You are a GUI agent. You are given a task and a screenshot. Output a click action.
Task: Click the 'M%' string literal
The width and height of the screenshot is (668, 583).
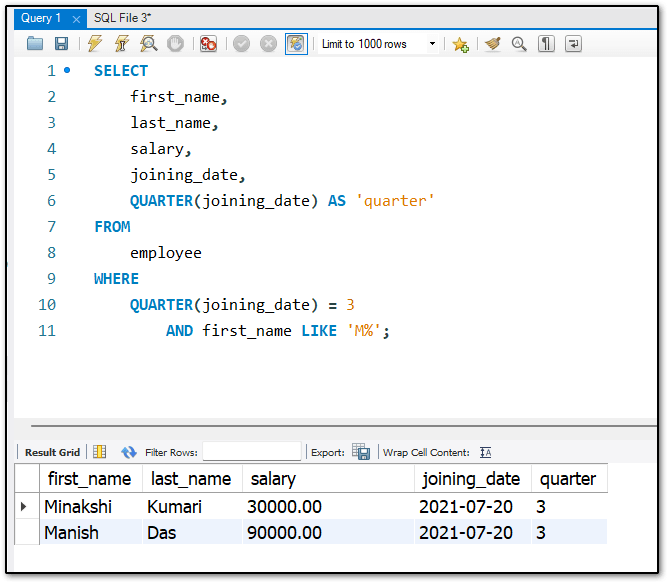tap(364, 331)
